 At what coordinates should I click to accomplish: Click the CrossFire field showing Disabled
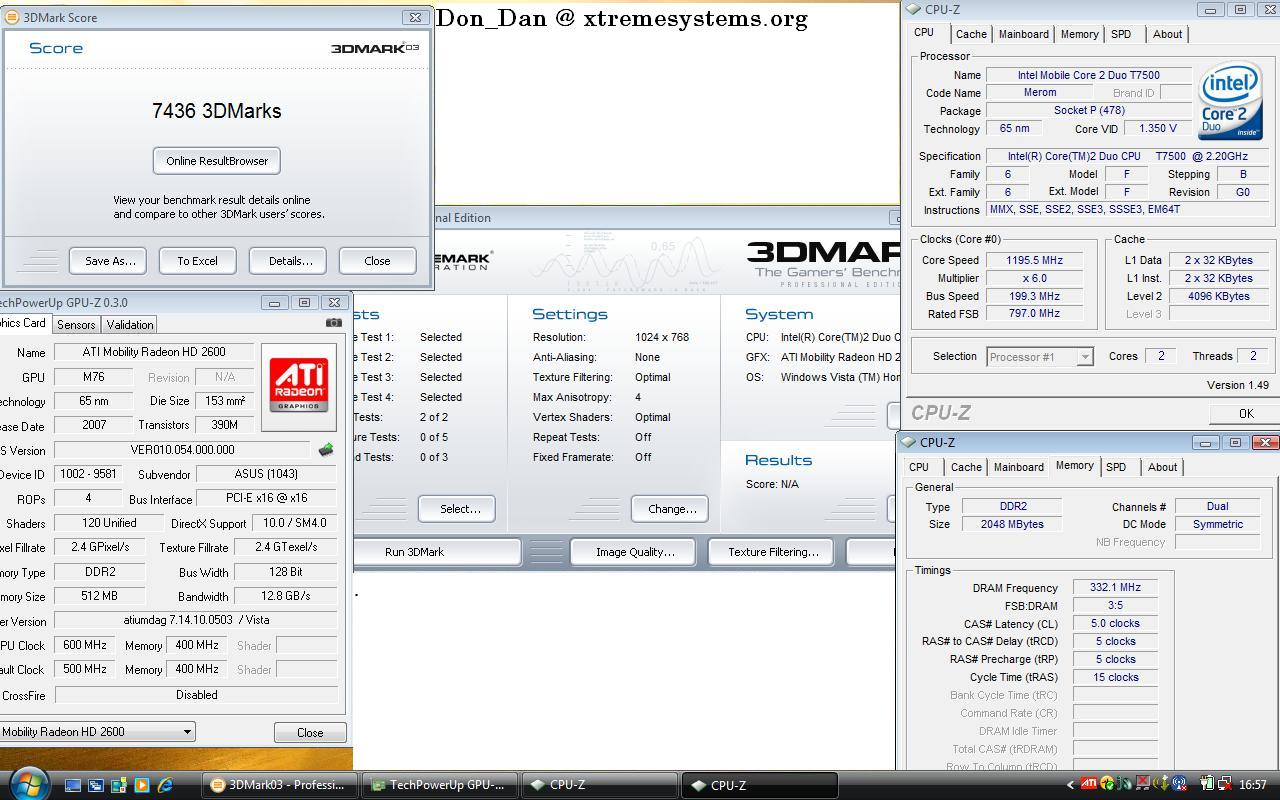click(x=196, y=695)
